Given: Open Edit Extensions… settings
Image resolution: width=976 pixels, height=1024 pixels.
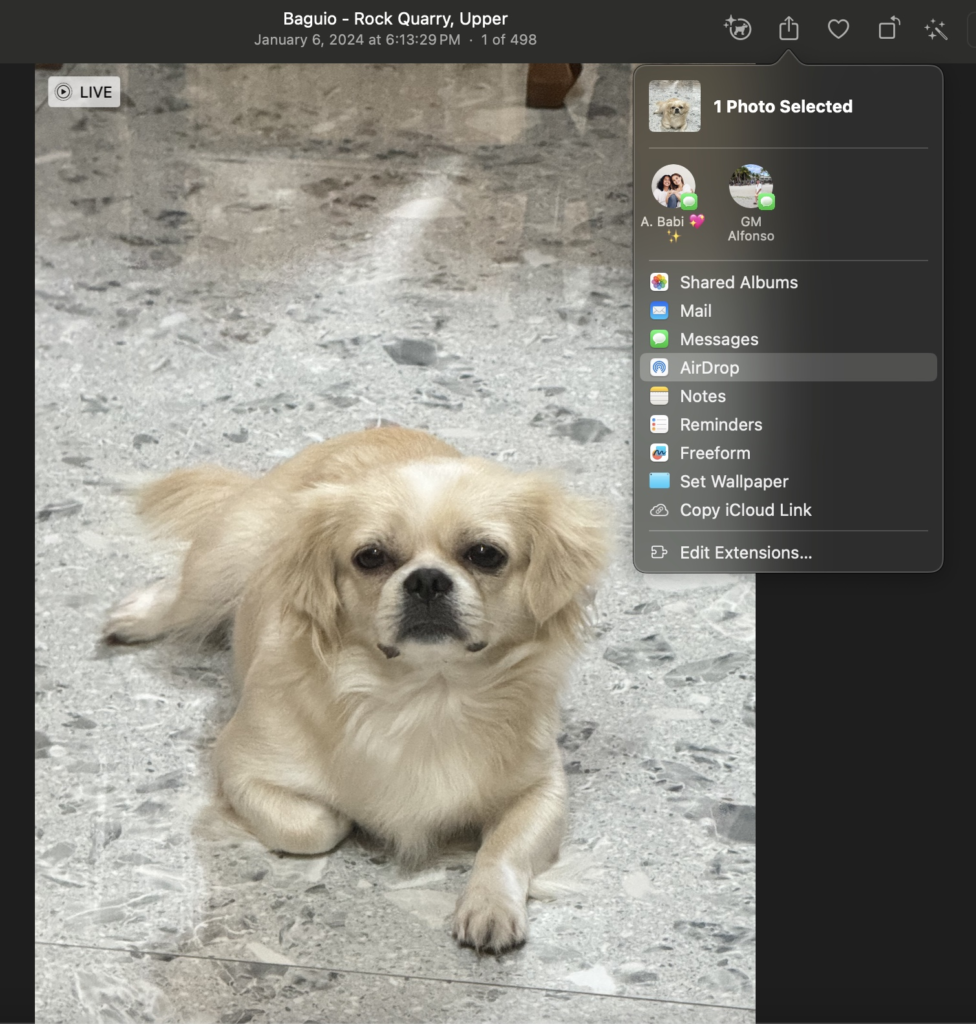Looking at the screenshot, I should coord(745,552).
